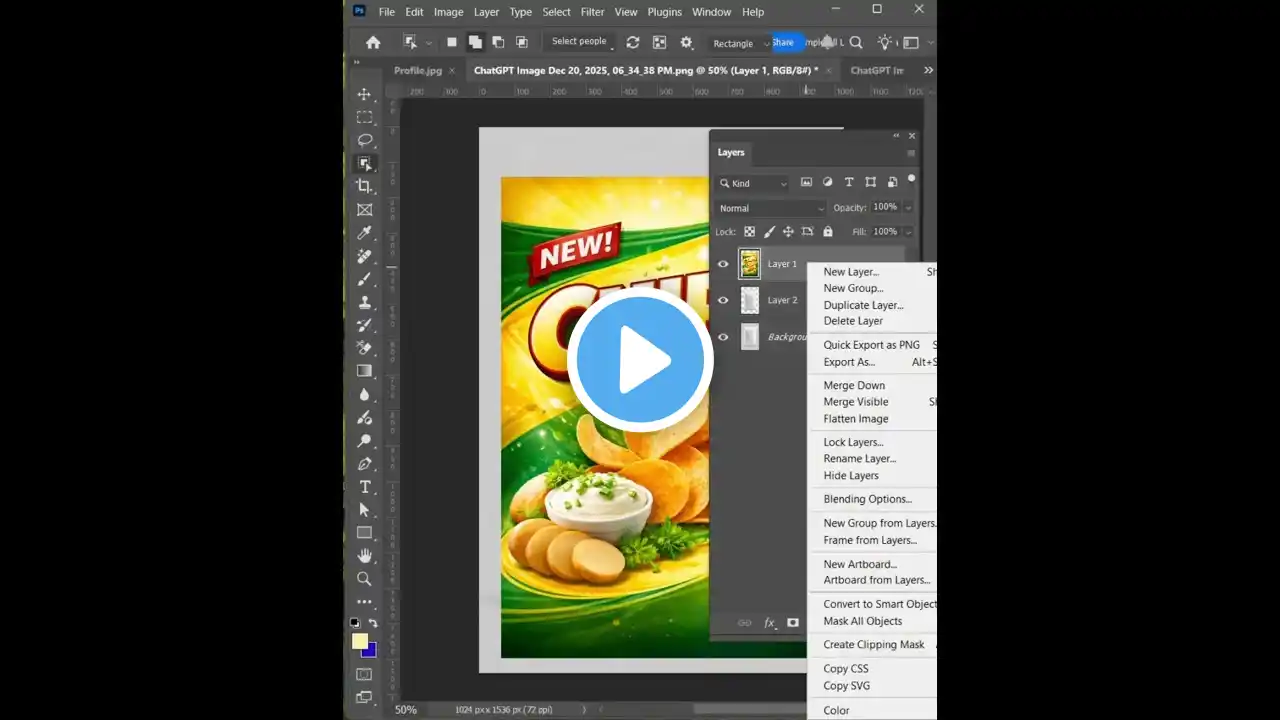Screen dimensions: 1280x720
Task: Click the Search magnifier in the options bar
Action: point(856,42)
